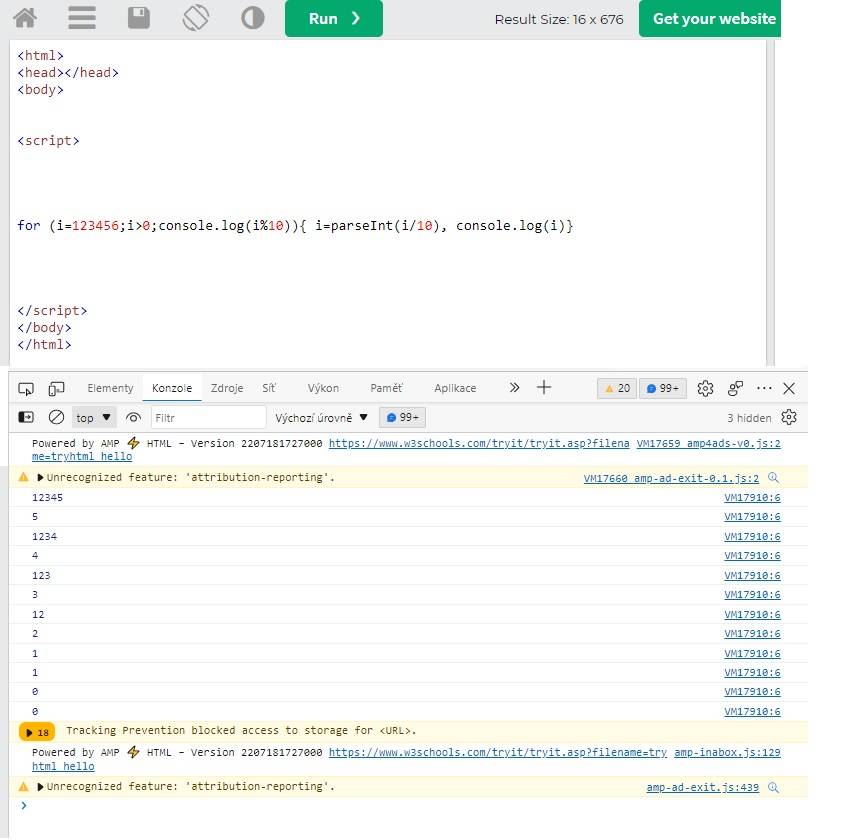Expand the amp-ad-exit.js:439 'Unrecognized feature' warning

pyautogui.click(x=40, y=787)
